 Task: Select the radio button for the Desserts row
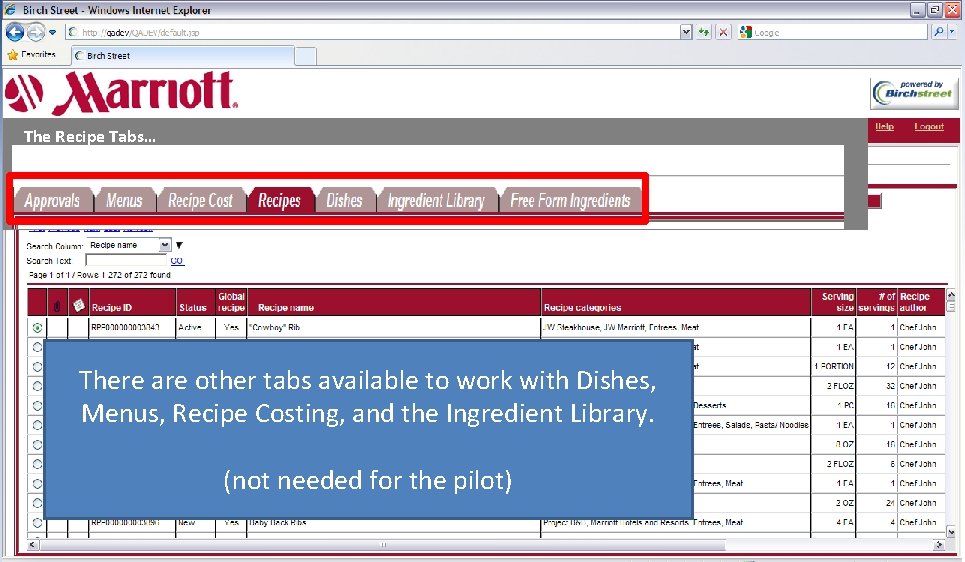(x=37, y=406)
